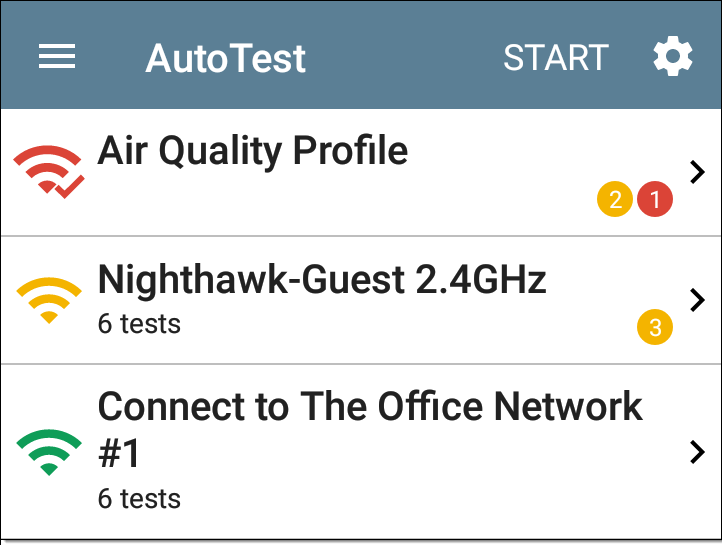Click the AutoTest title text
The image size is (722, 545).
point(225,58)
